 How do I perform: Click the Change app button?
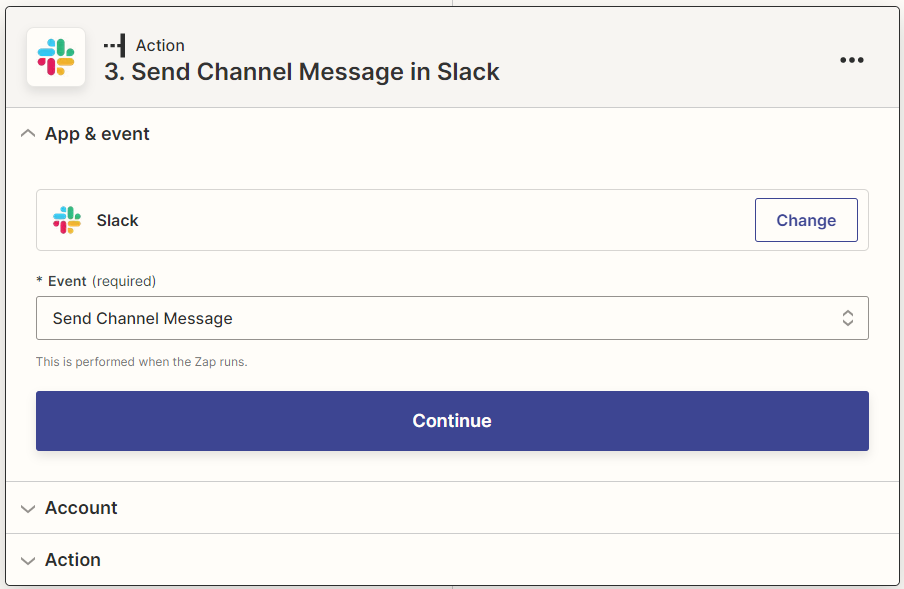[x=806, y=220]
